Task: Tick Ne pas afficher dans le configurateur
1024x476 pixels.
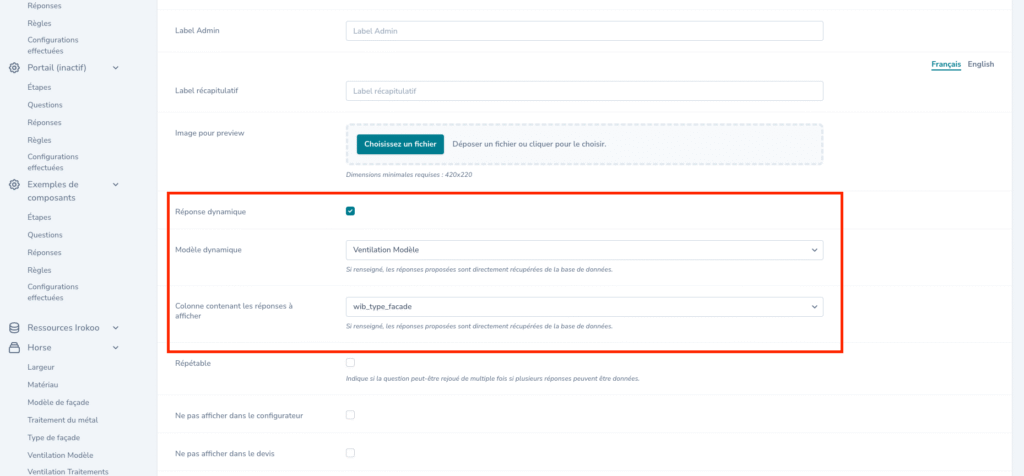Action: [x=350, y=414]
